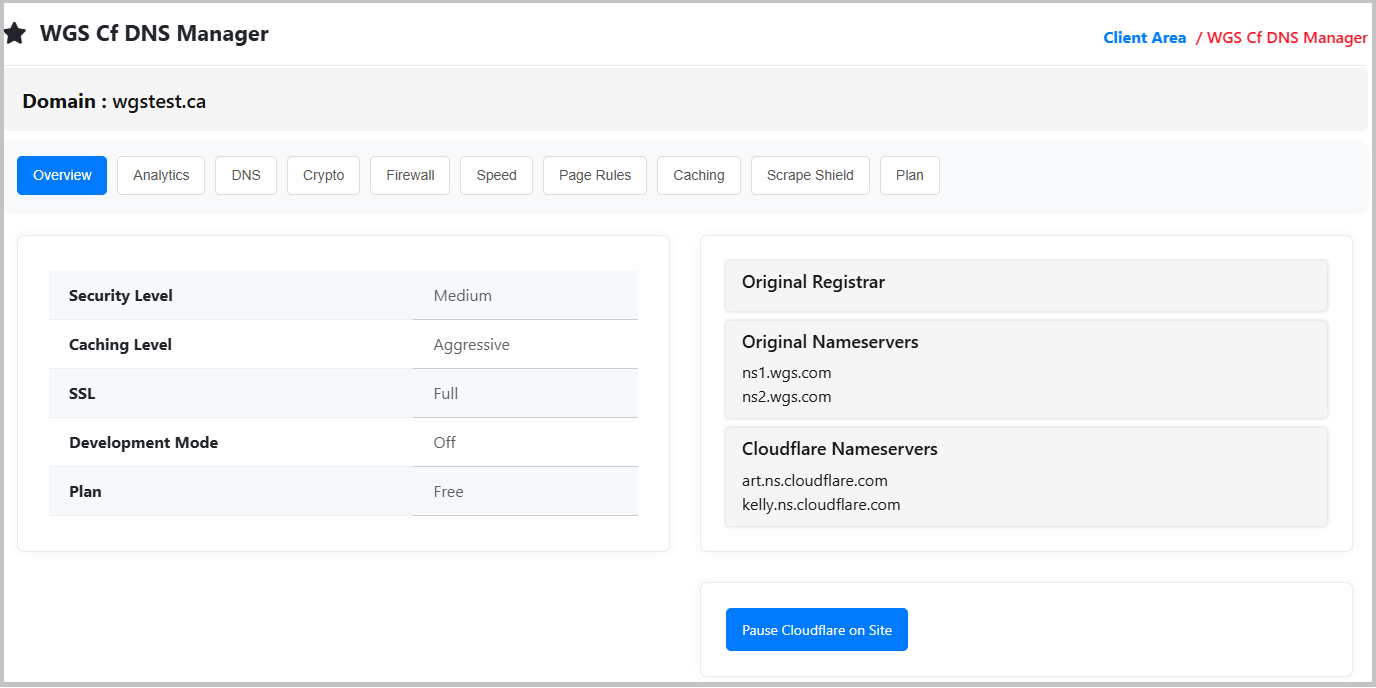
Task: Click the art.ns.cloudflare.com nameserver text
Action: pyautogui.click(x=814, y=481)
